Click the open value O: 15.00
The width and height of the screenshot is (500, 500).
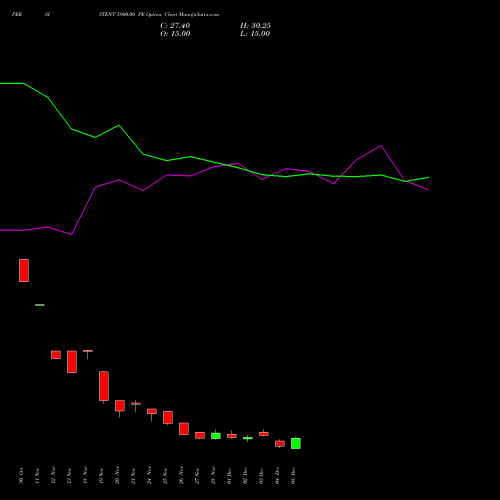175,34
